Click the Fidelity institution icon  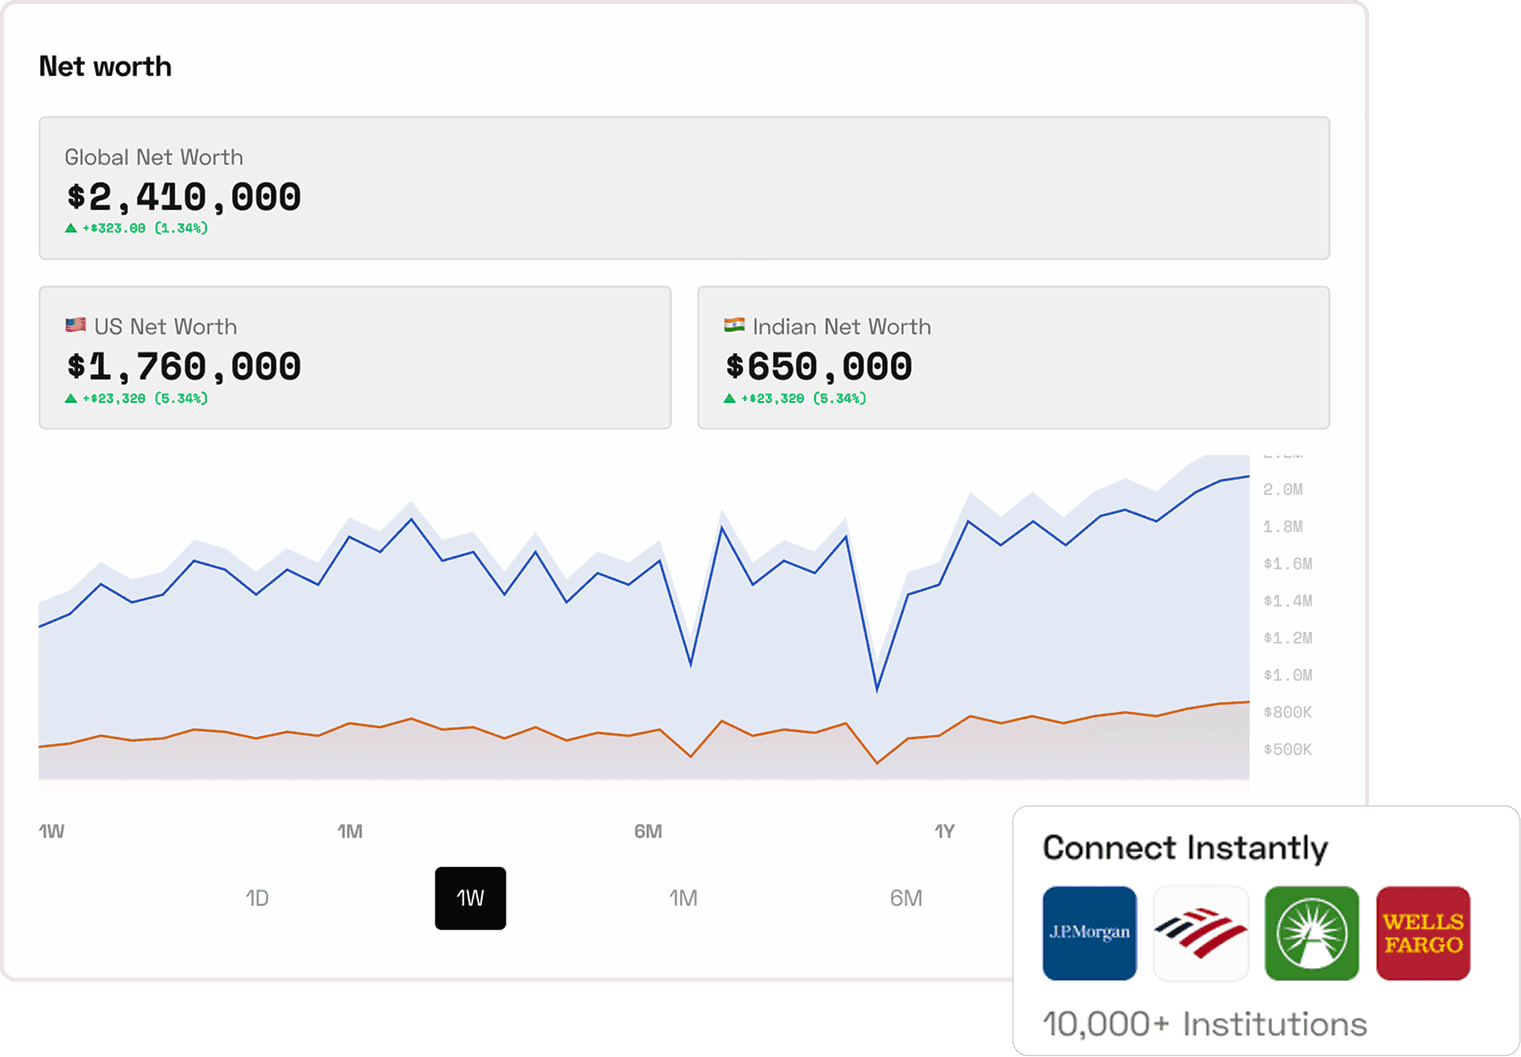[1311, 933]
